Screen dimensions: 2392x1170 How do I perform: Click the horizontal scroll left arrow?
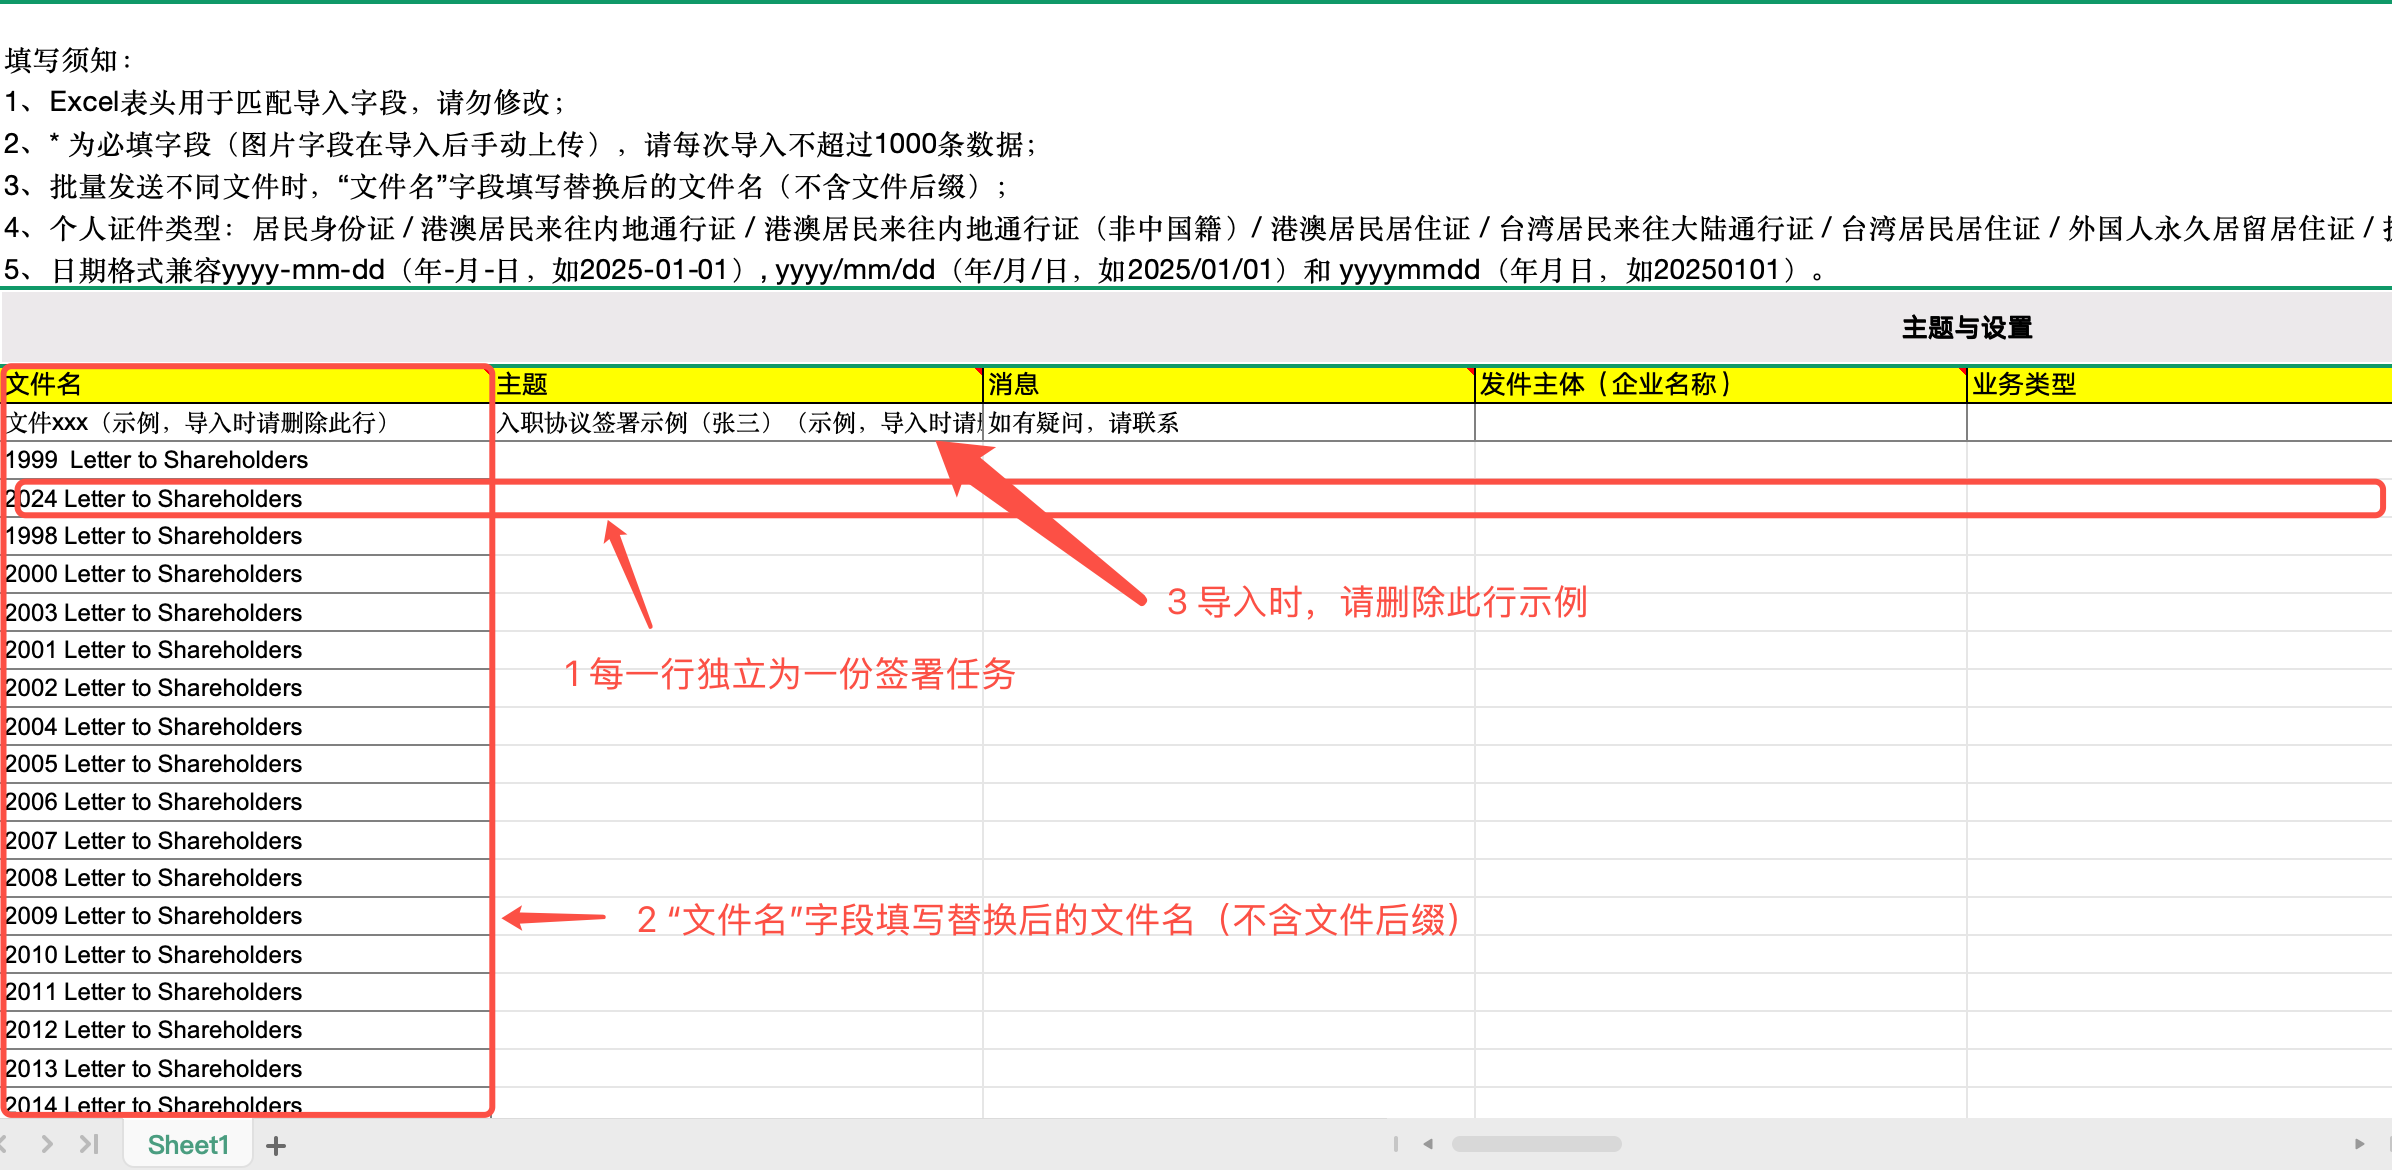1428,1144
